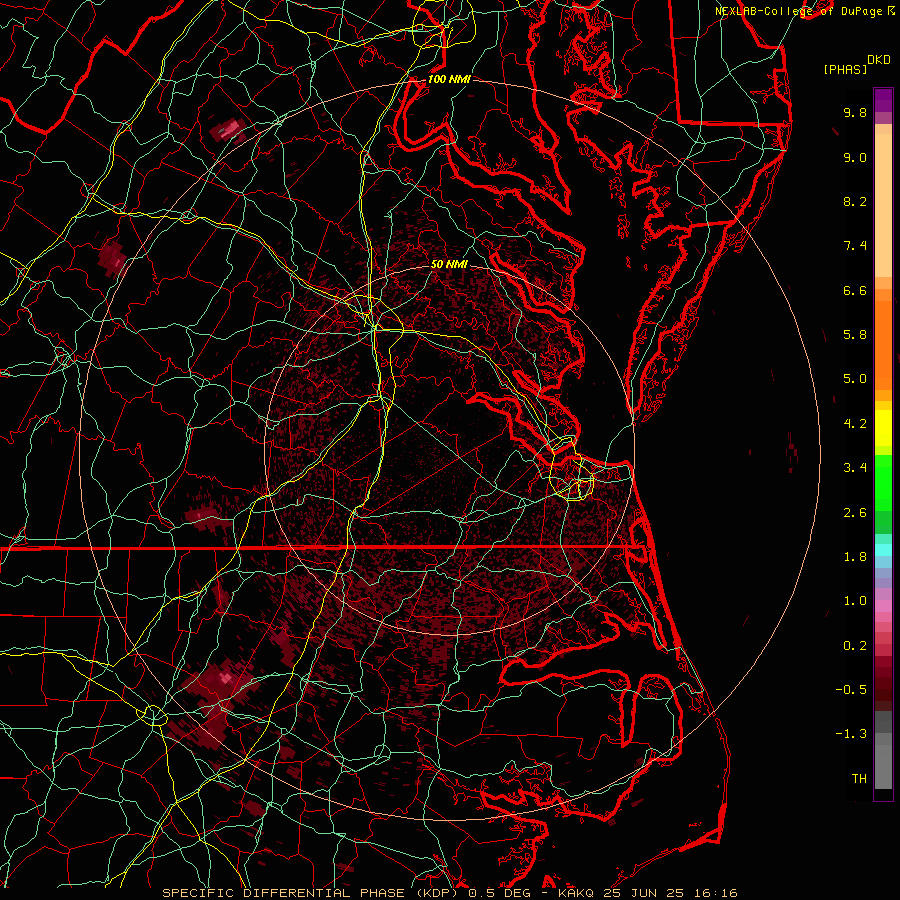
Task: Click the 2.6 scale value
Action: pos(855,513)
